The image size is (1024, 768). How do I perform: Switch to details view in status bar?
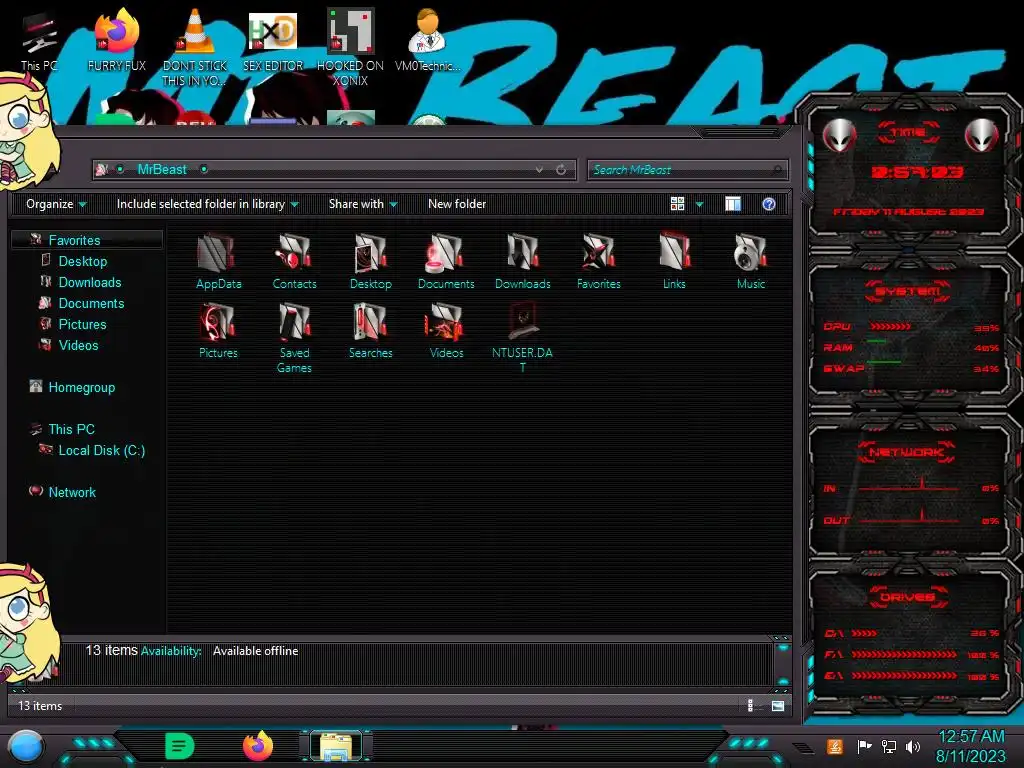750,705
